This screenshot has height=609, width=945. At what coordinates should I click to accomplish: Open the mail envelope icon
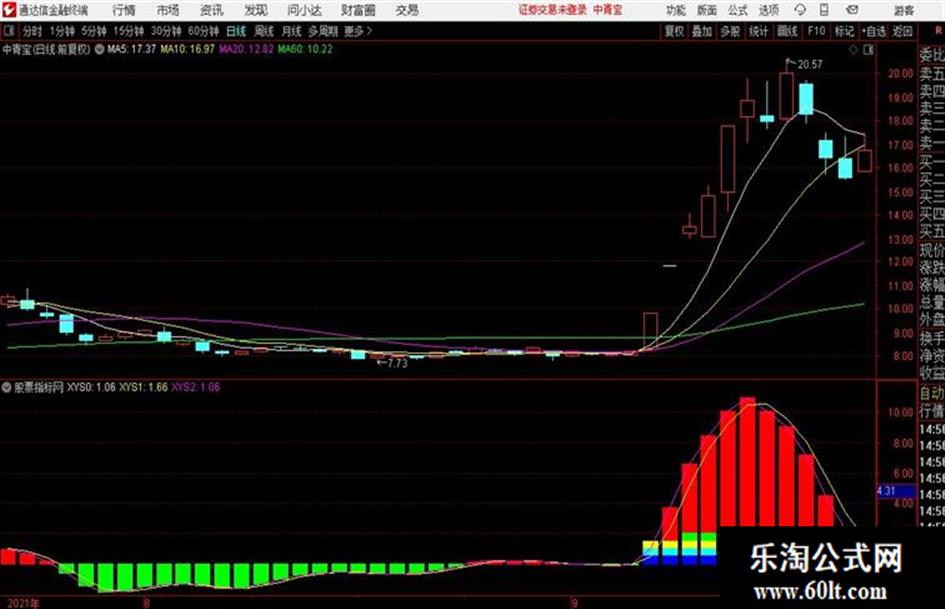point(852,10)
